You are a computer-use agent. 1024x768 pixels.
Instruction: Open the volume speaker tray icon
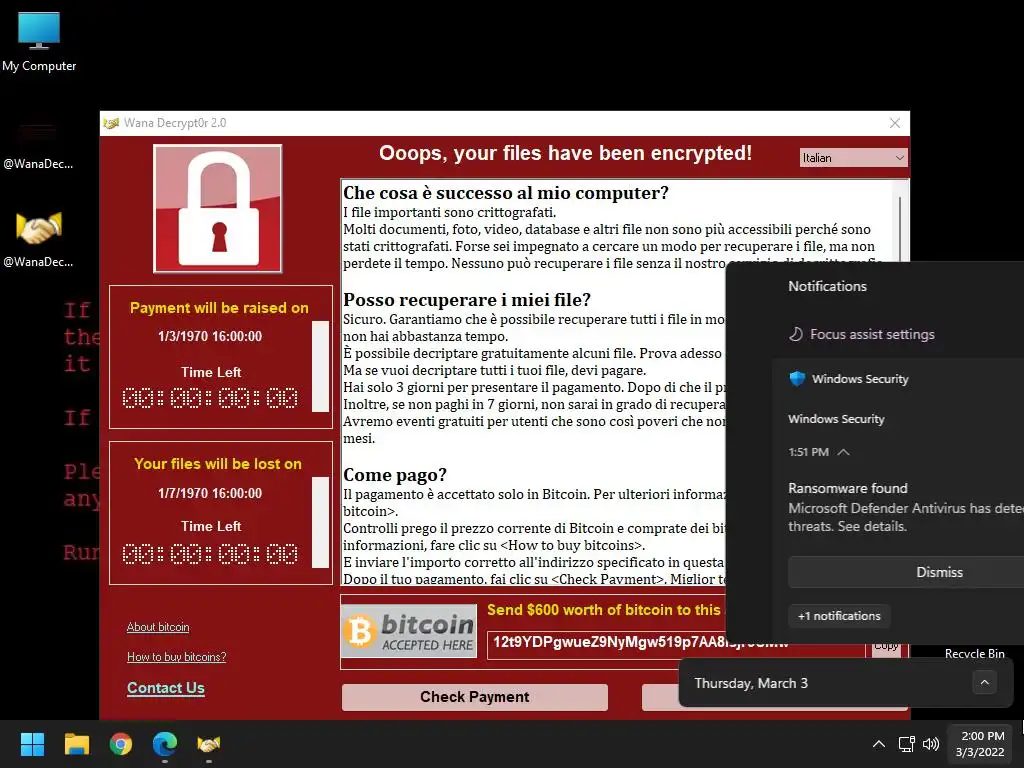coord(931,744)
